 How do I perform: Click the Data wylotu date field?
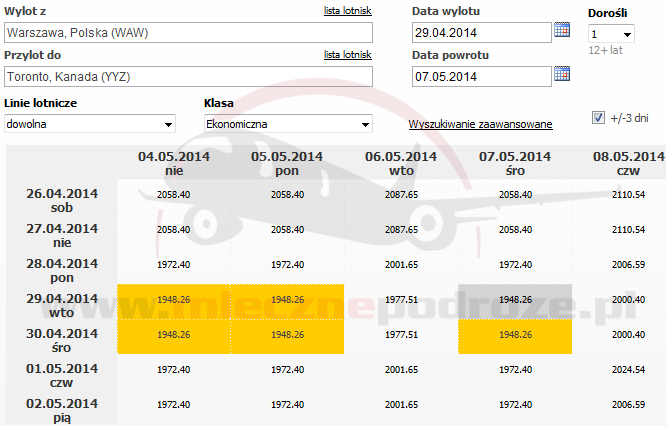[480, 33]
